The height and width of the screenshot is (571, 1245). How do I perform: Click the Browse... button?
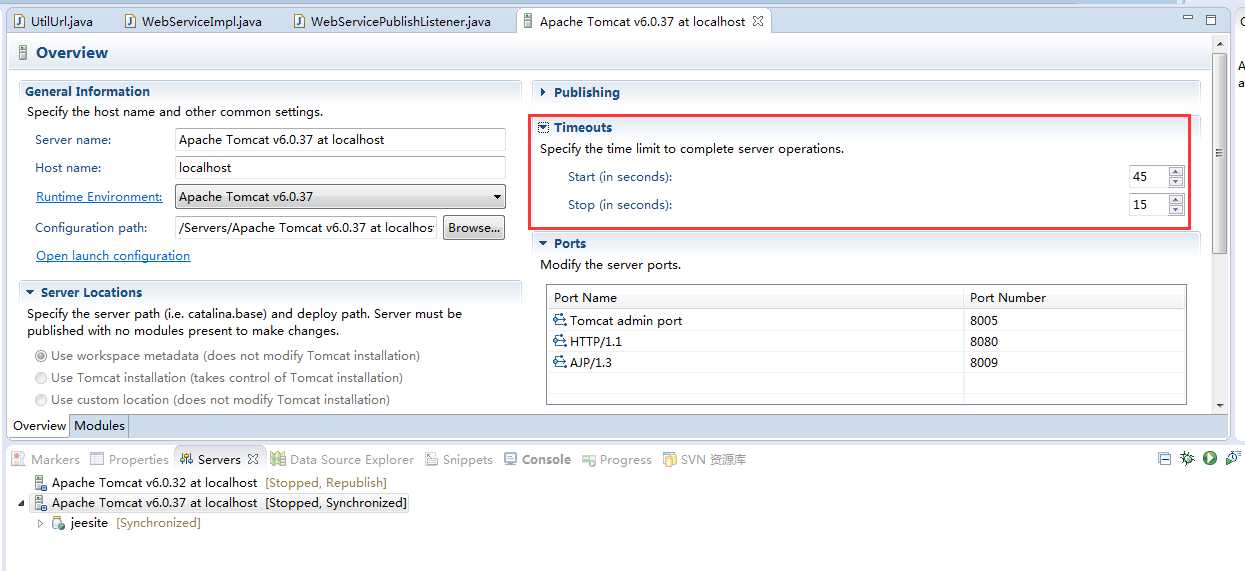474,228
